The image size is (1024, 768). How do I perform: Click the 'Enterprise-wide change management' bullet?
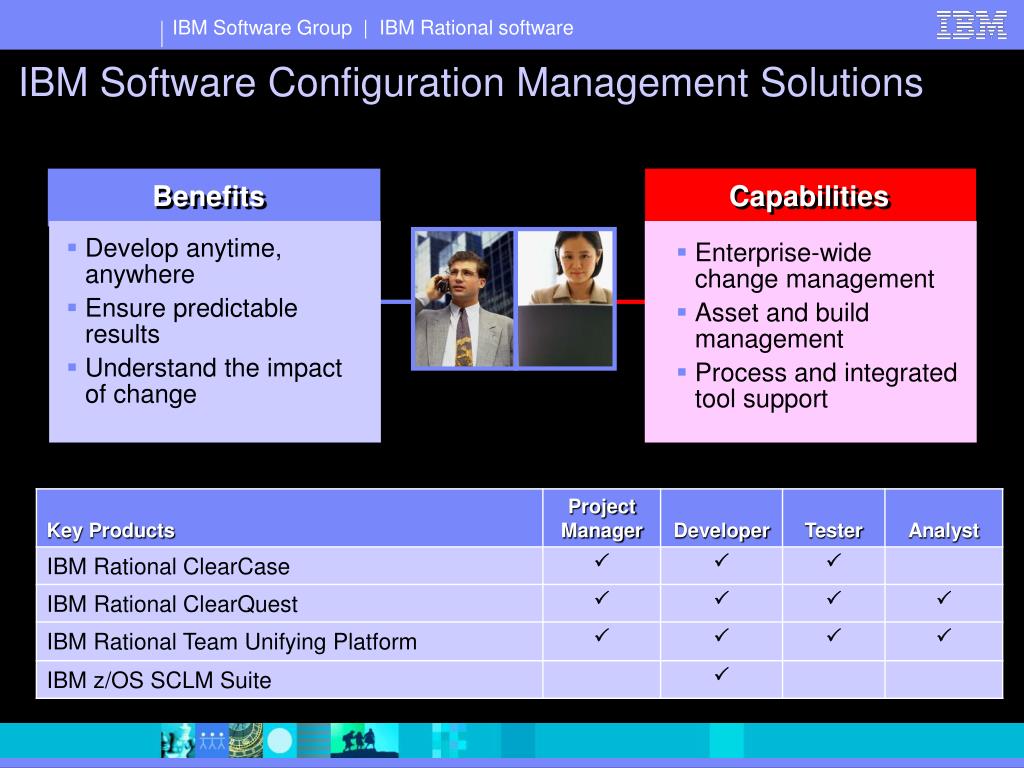point(814,266)
